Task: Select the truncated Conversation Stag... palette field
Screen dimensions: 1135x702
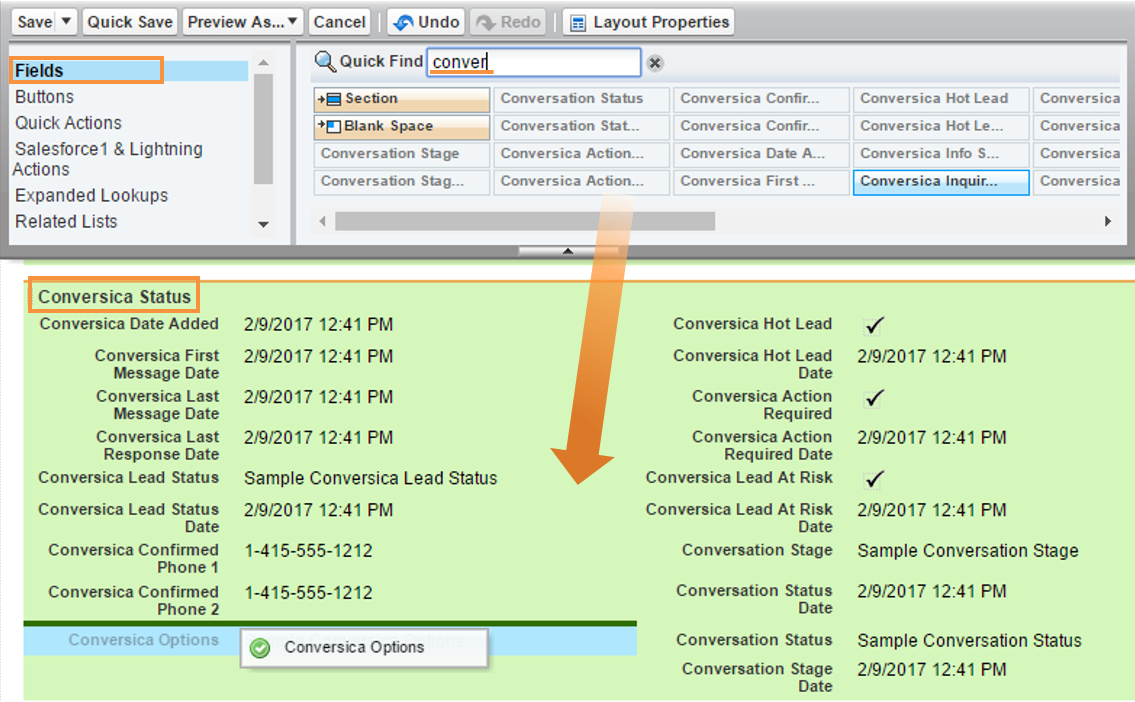Action: [x=402, y=181]
